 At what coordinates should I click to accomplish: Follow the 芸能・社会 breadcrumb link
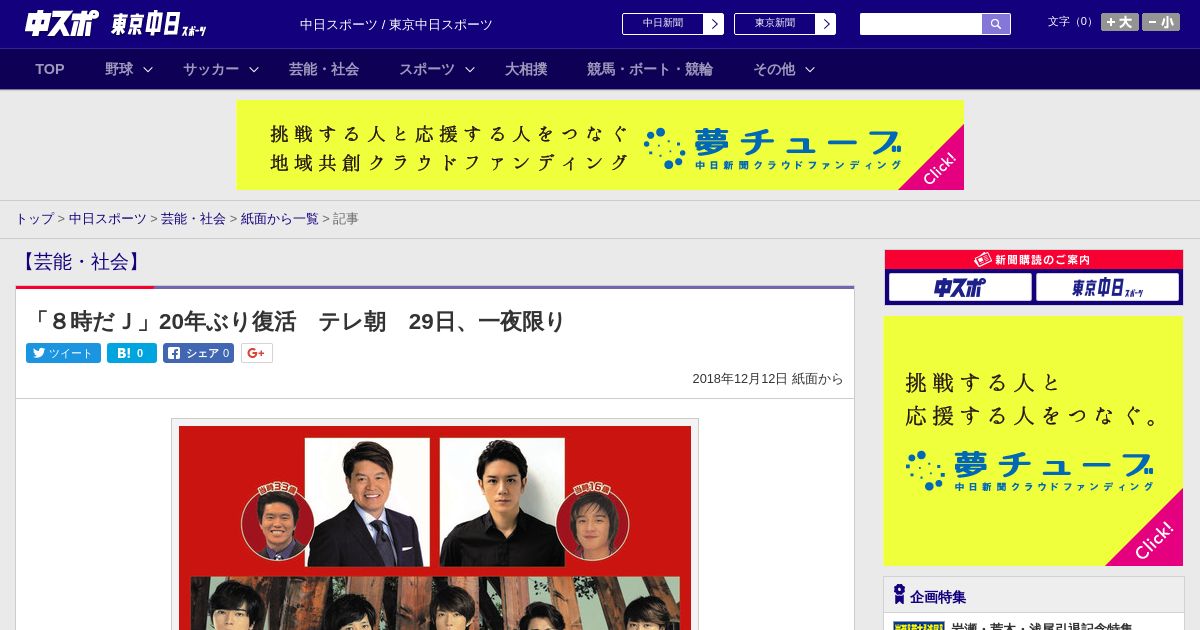[x=193, y=218]
